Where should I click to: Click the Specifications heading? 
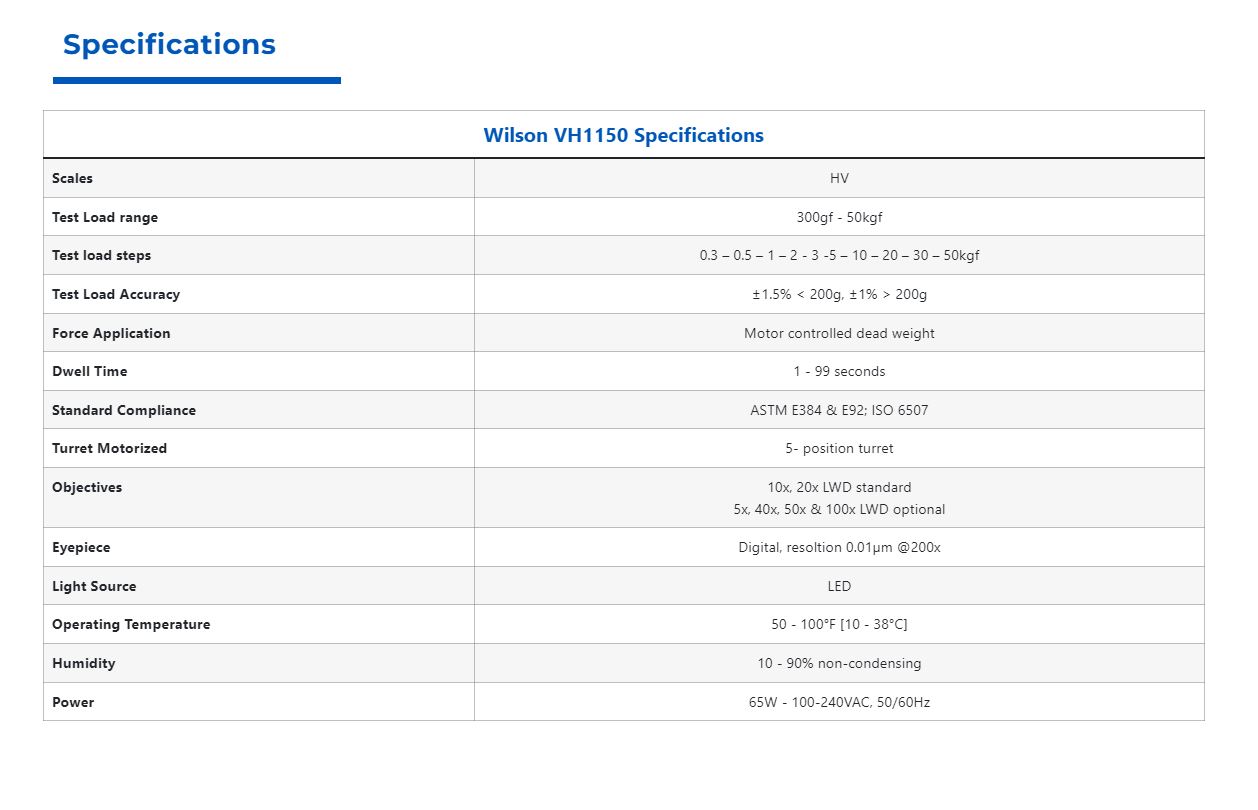(169, 45)
